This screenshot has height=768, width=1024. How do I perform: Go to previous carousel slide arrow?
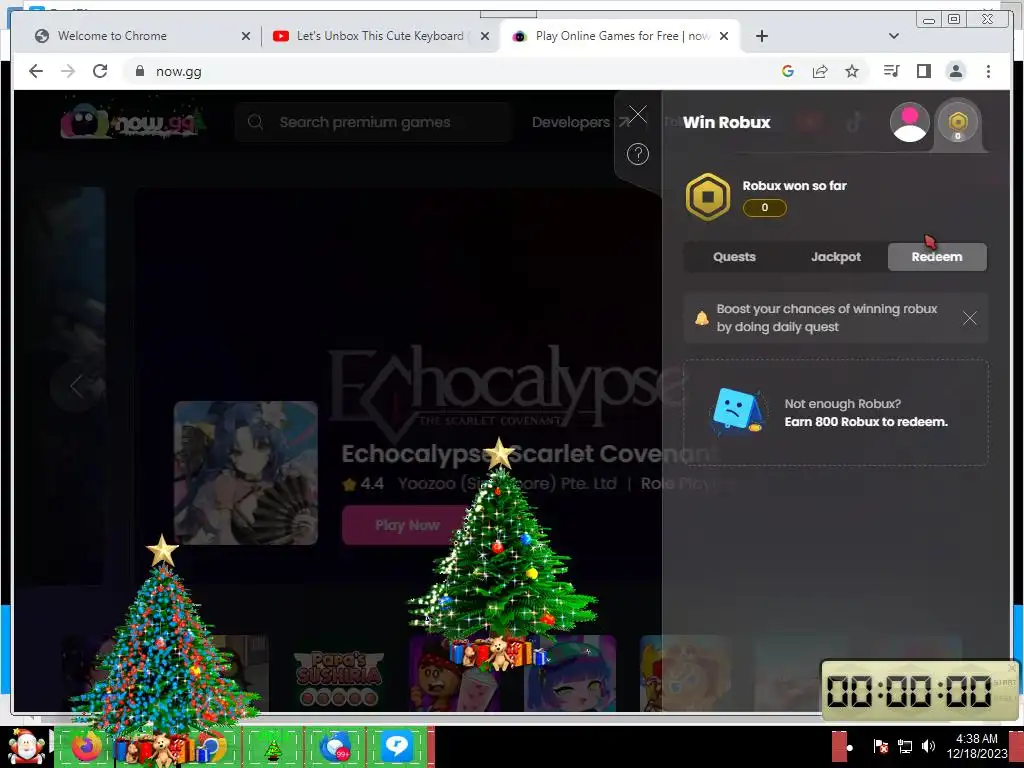click(x=77, y=385)
